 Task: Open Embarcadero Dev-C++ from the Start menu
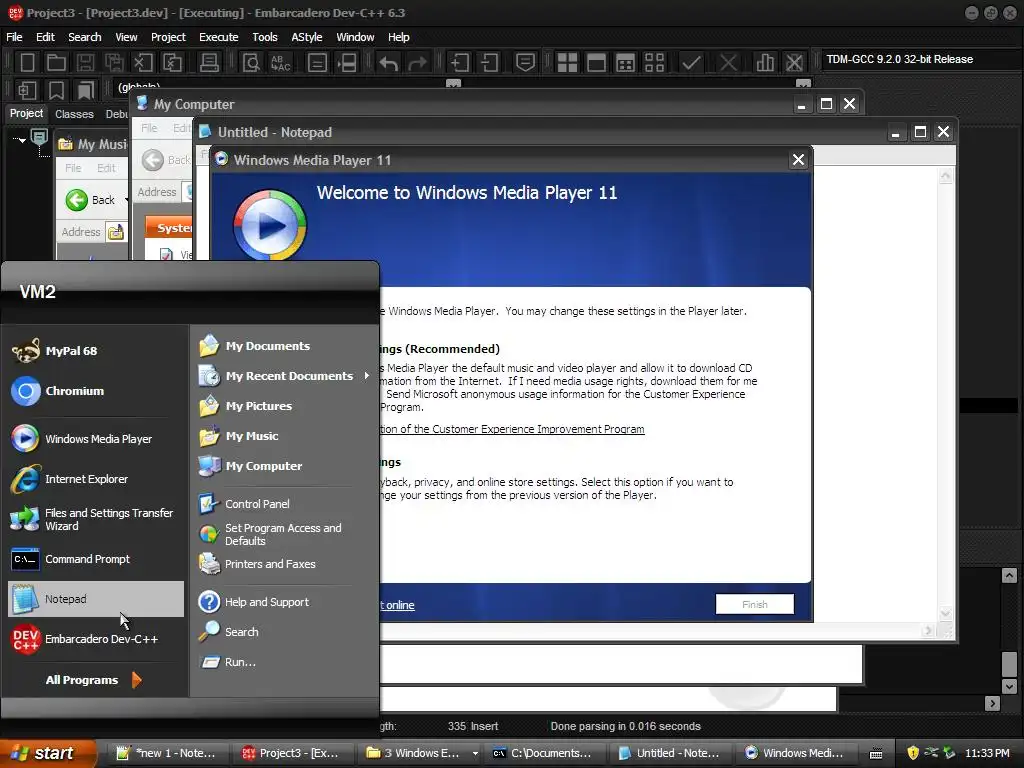tap(96, 639)
